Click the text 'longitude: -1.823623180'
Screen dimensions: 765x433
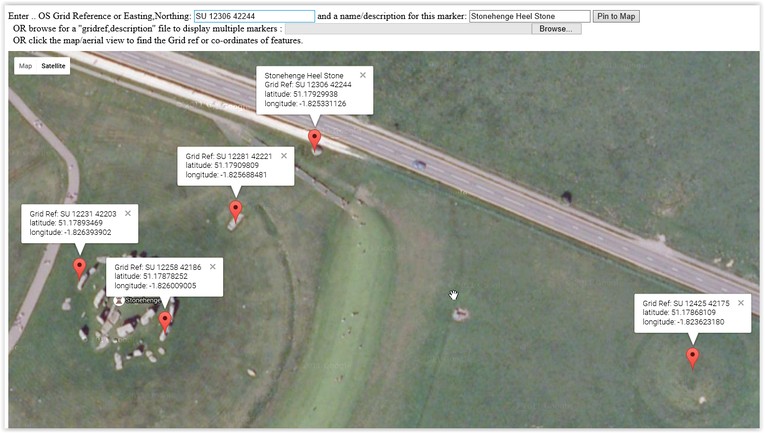[683, 322]
